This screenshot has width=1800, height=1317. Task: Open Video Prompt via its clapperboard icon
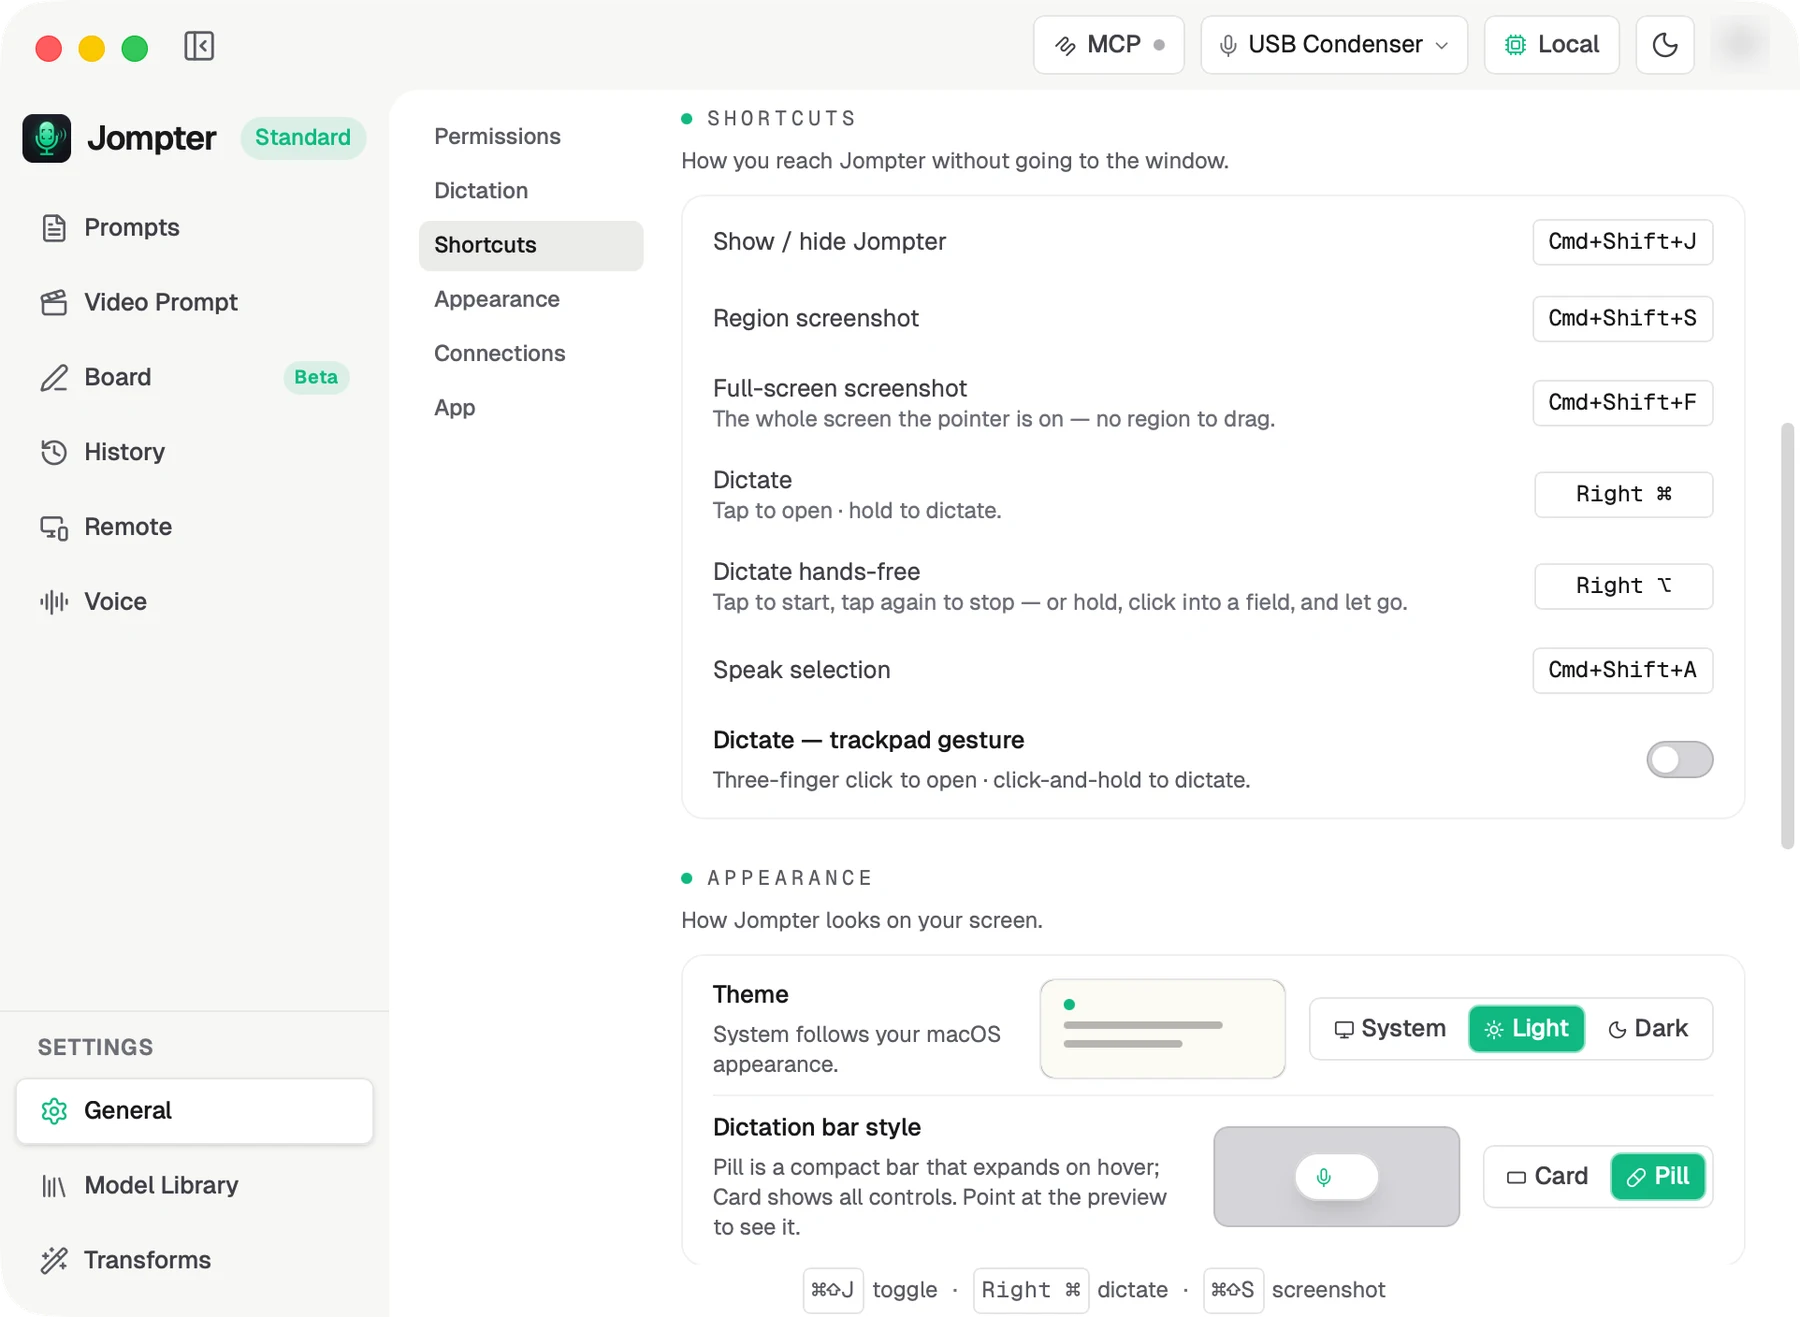point(54,302)
